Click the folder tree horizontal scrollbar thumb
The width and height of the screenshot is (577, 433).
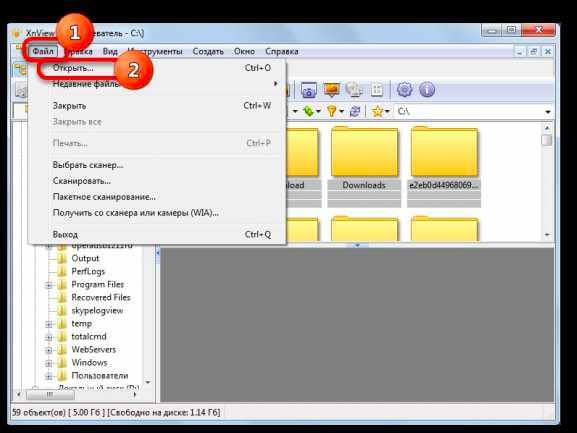[x=50, y=395]
